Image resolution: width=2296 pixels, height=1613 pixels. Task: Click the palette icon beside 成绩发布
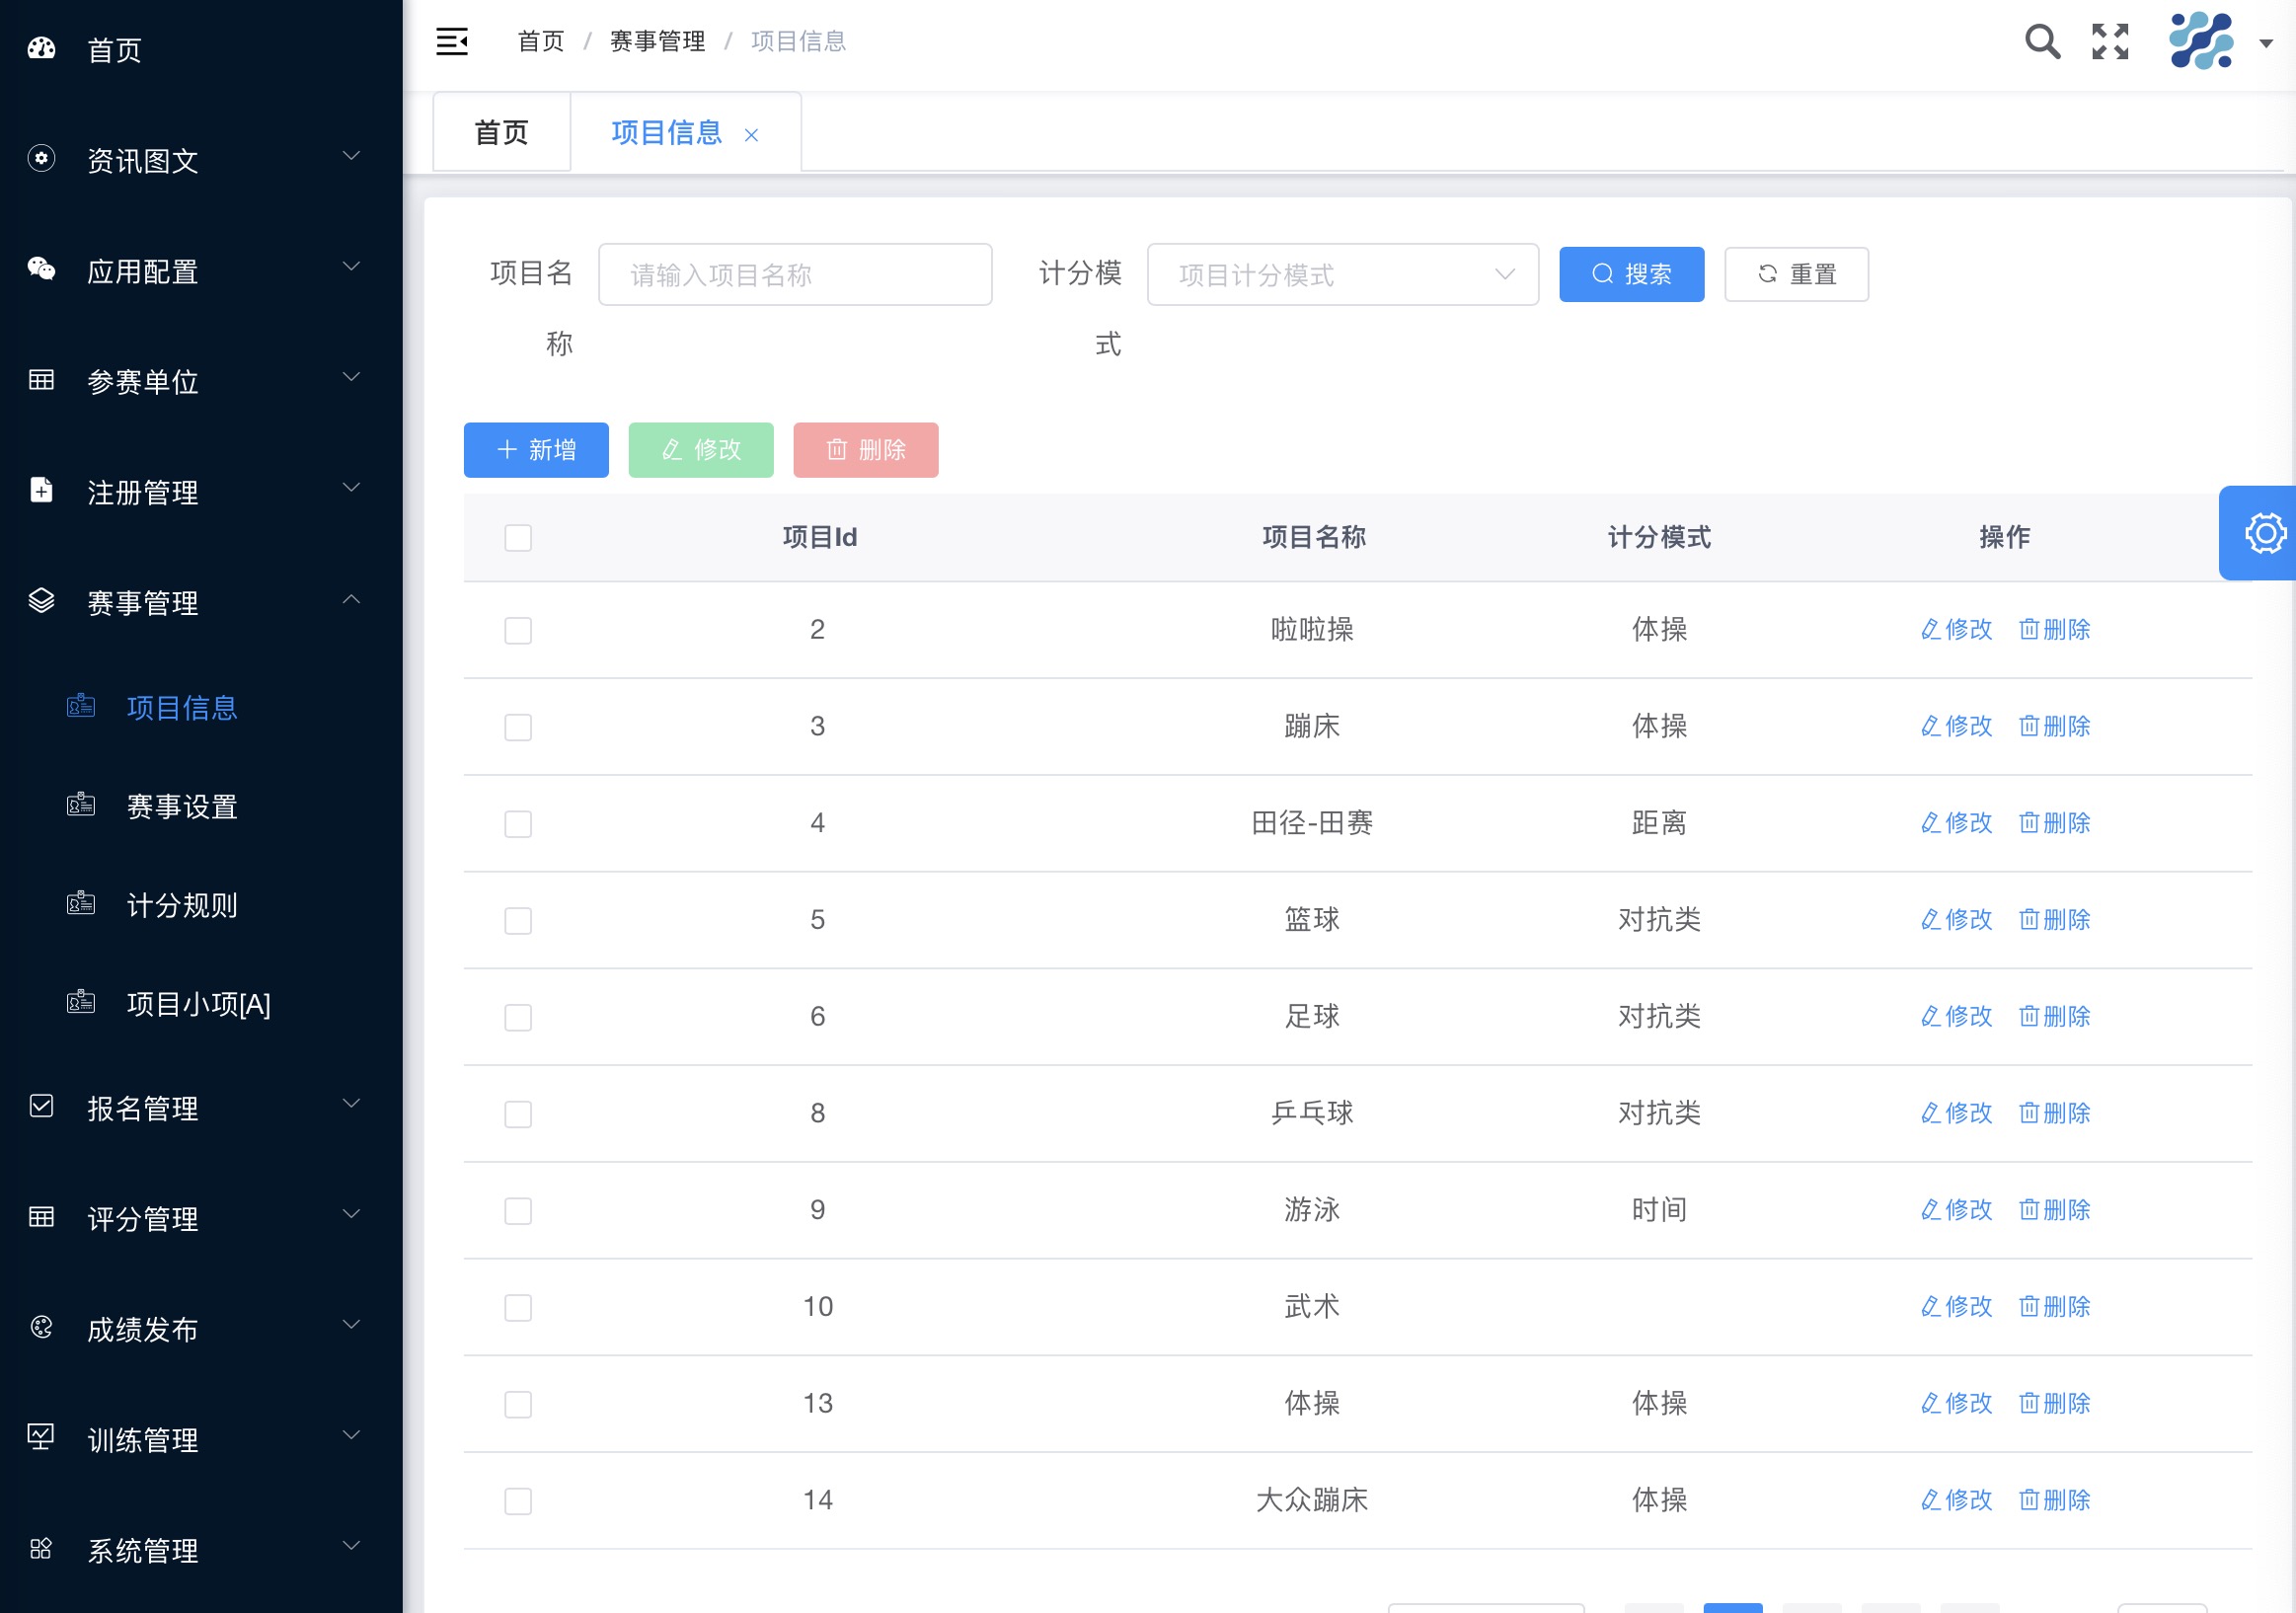pyautogui.click(x=41, y=1327)
